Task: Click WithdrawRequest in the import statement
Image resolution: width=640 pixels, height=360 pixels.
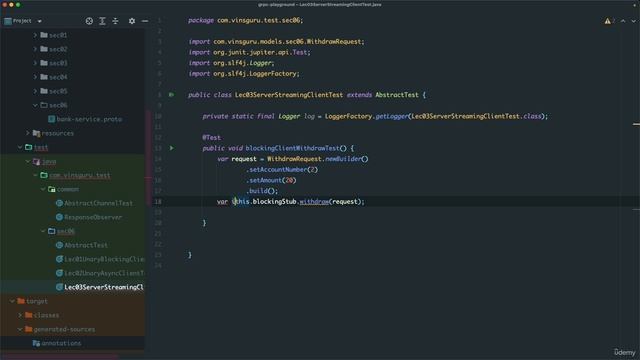Action: 334,42
